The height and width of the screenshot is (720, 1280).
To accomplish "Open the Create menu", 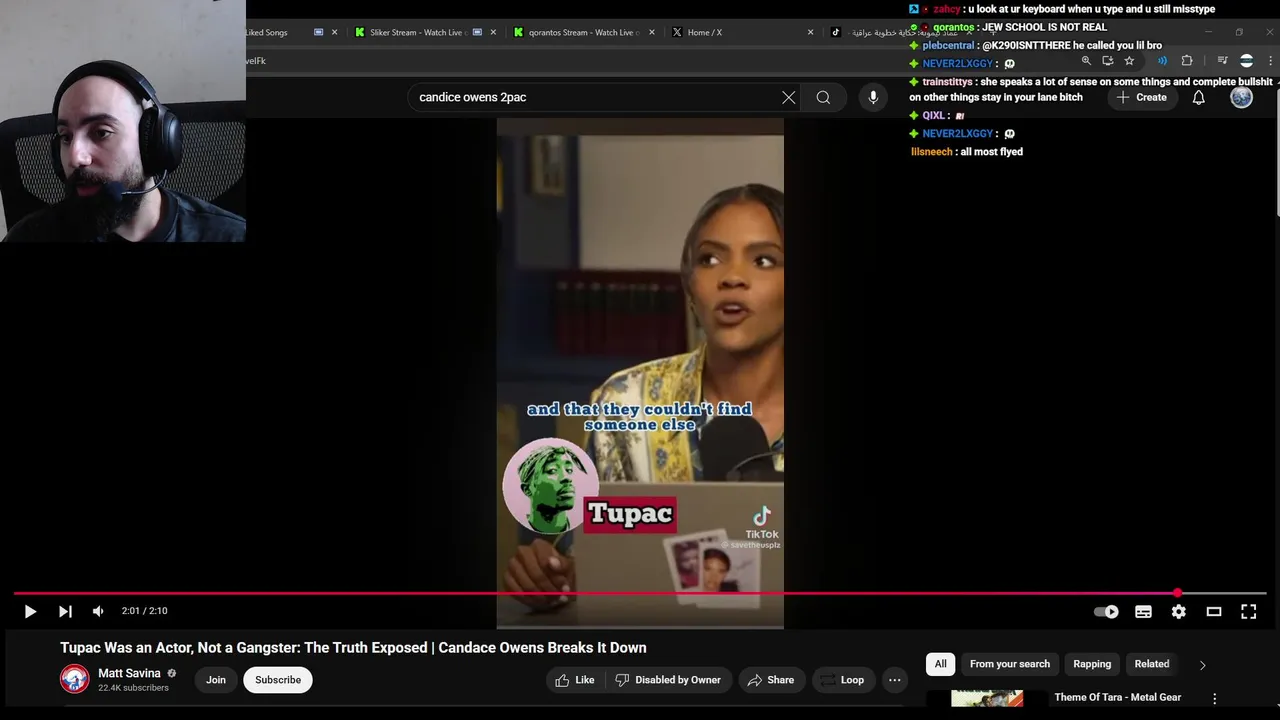I will (x=1141, y=97).
